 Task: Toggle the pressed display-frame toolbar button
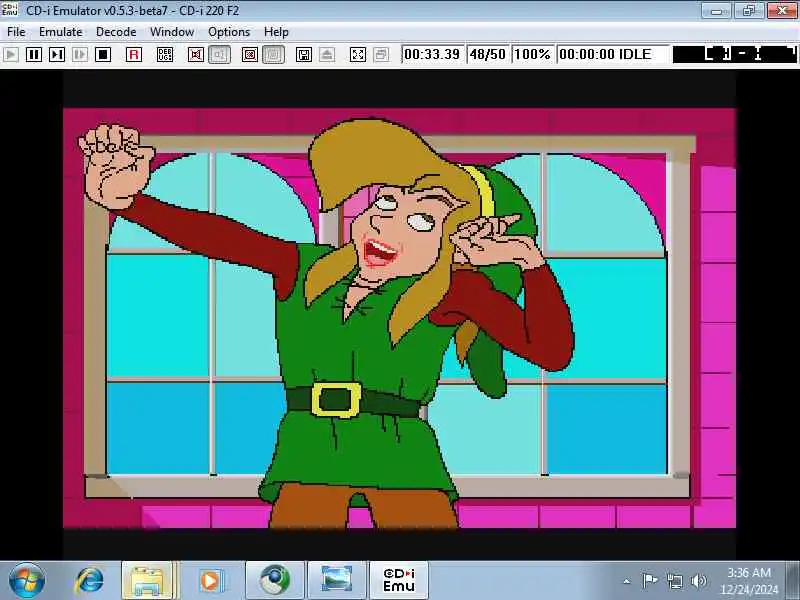click(x=273, y=55)
